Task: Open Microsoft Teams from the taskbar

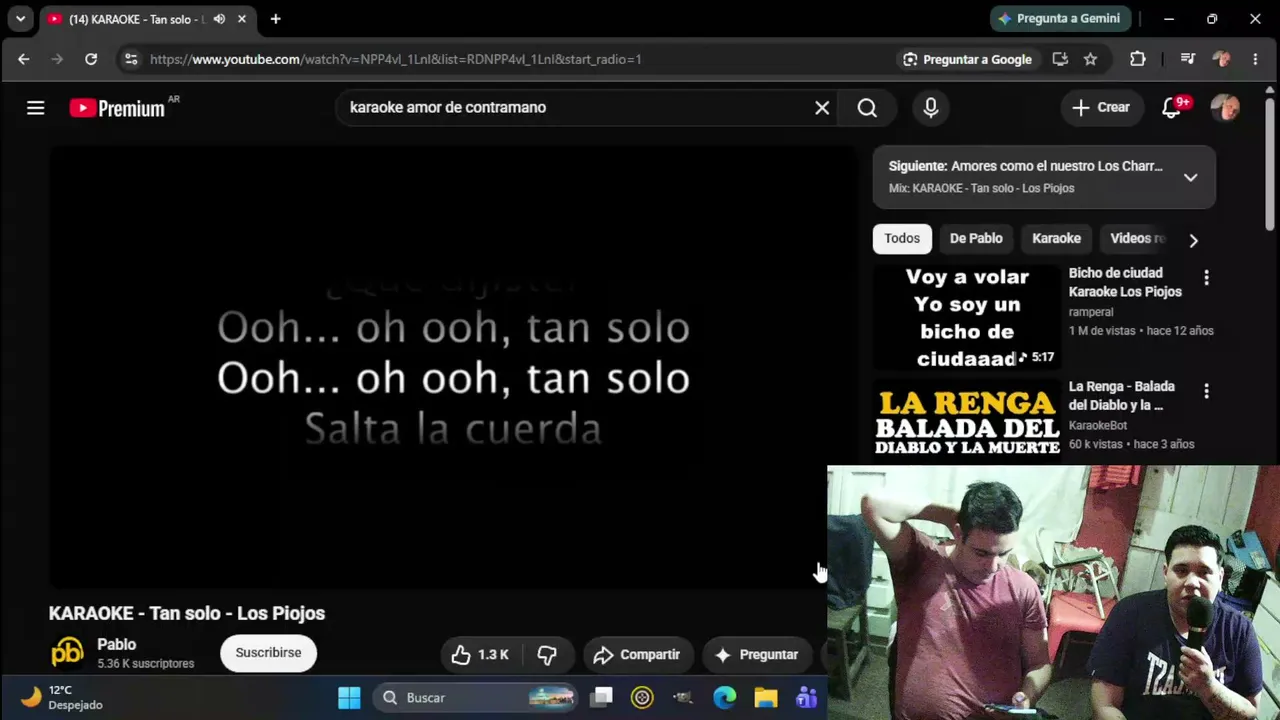Action: (806, 698)
